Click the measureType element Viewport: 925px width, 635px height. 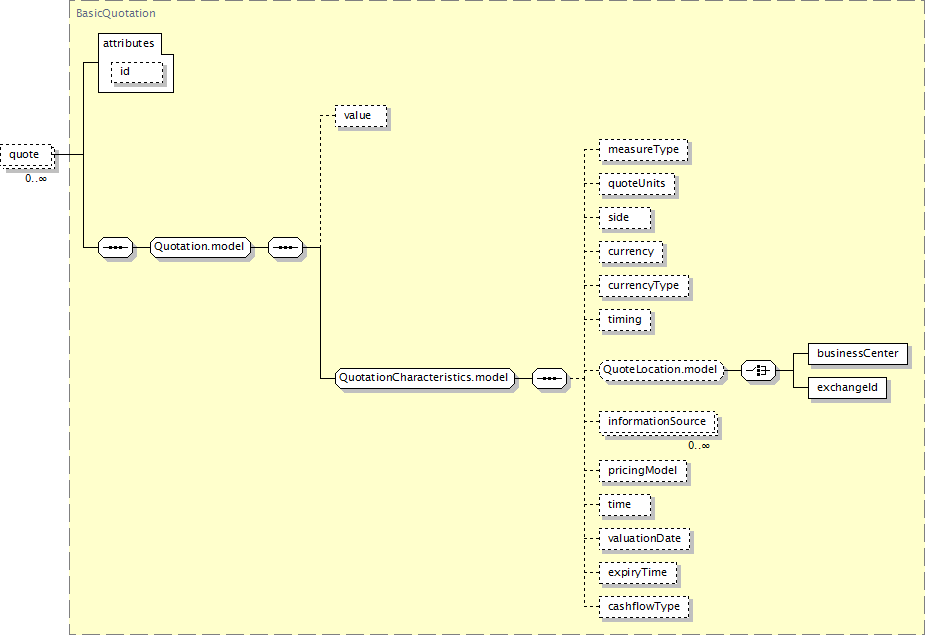point(643,150)
